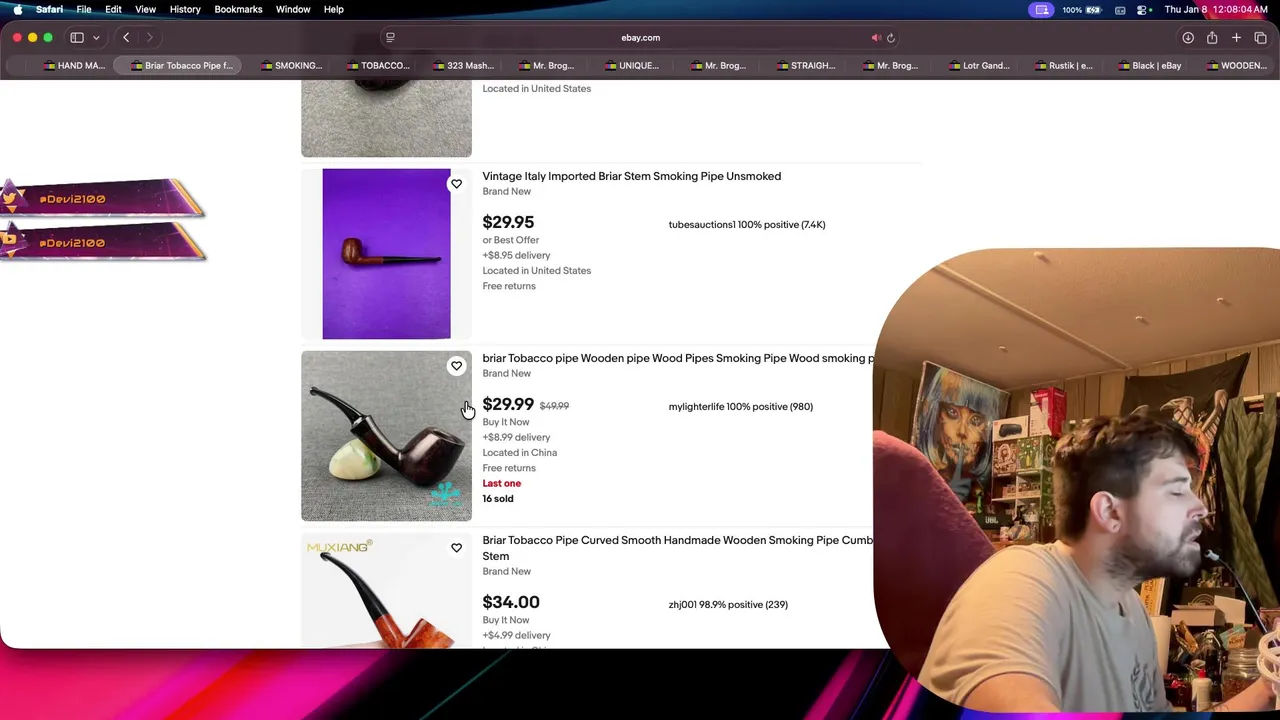1280x720 pixels.
Task: Open the dark bent pipe thumbnail
Action: coord(386,436)
